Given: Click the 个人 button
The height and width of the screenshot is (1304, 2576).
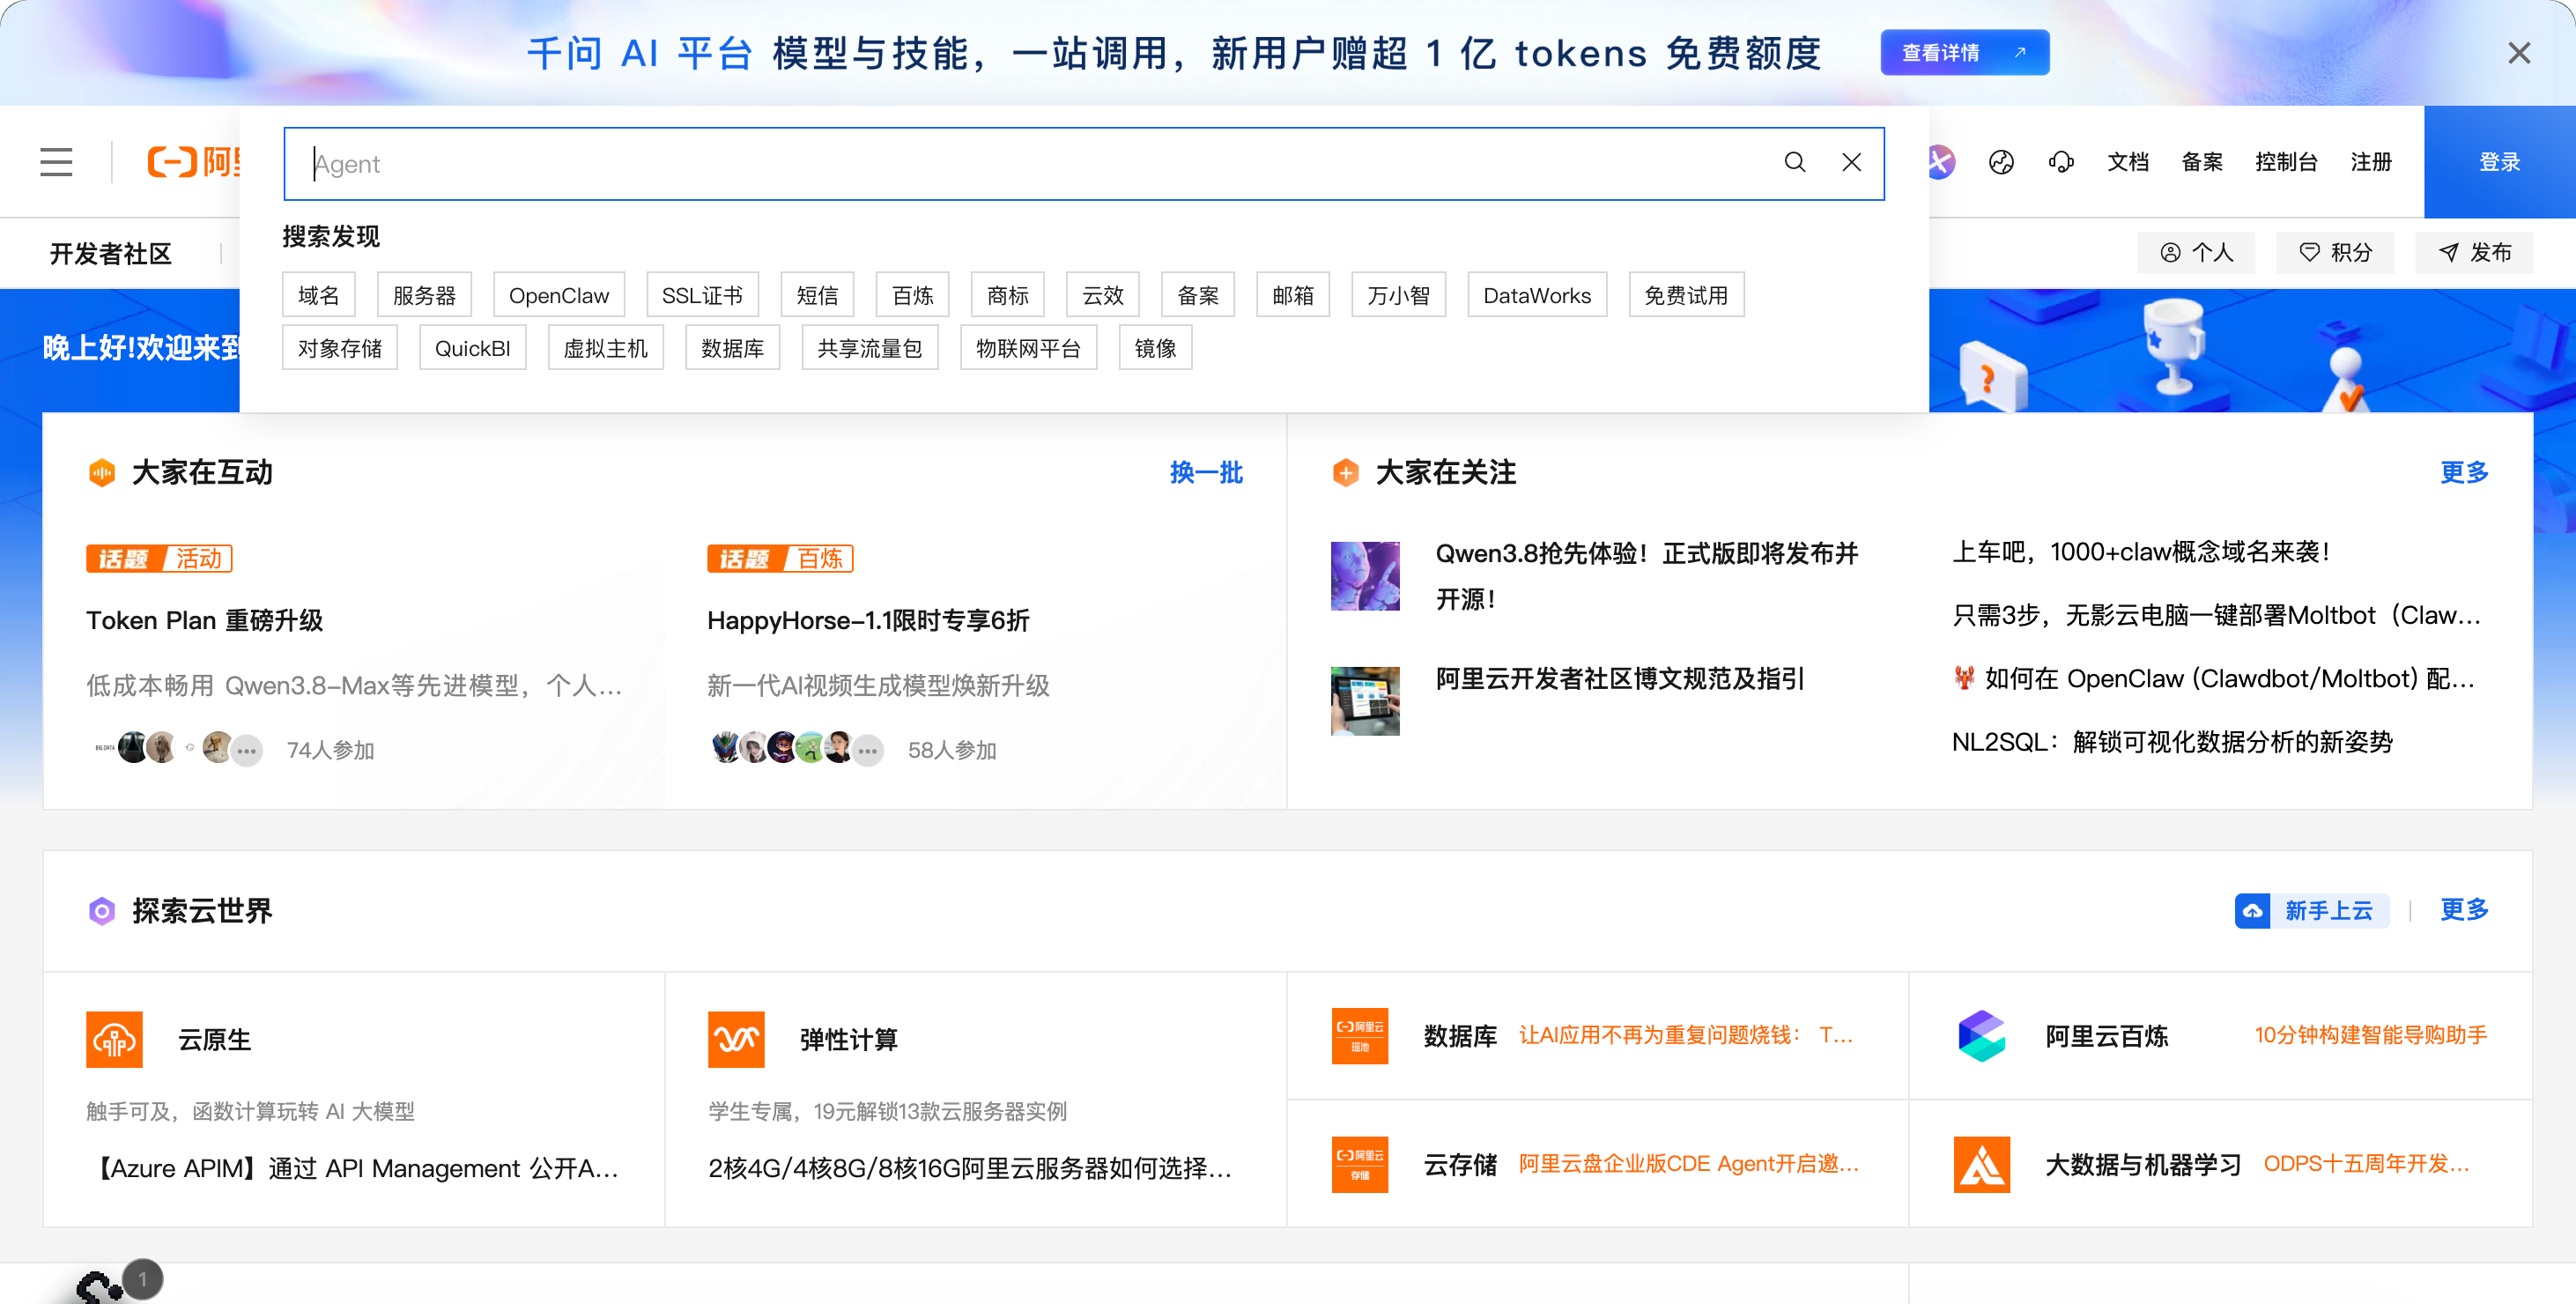Looking at the screenshot, I should (x=2197, y=253).
